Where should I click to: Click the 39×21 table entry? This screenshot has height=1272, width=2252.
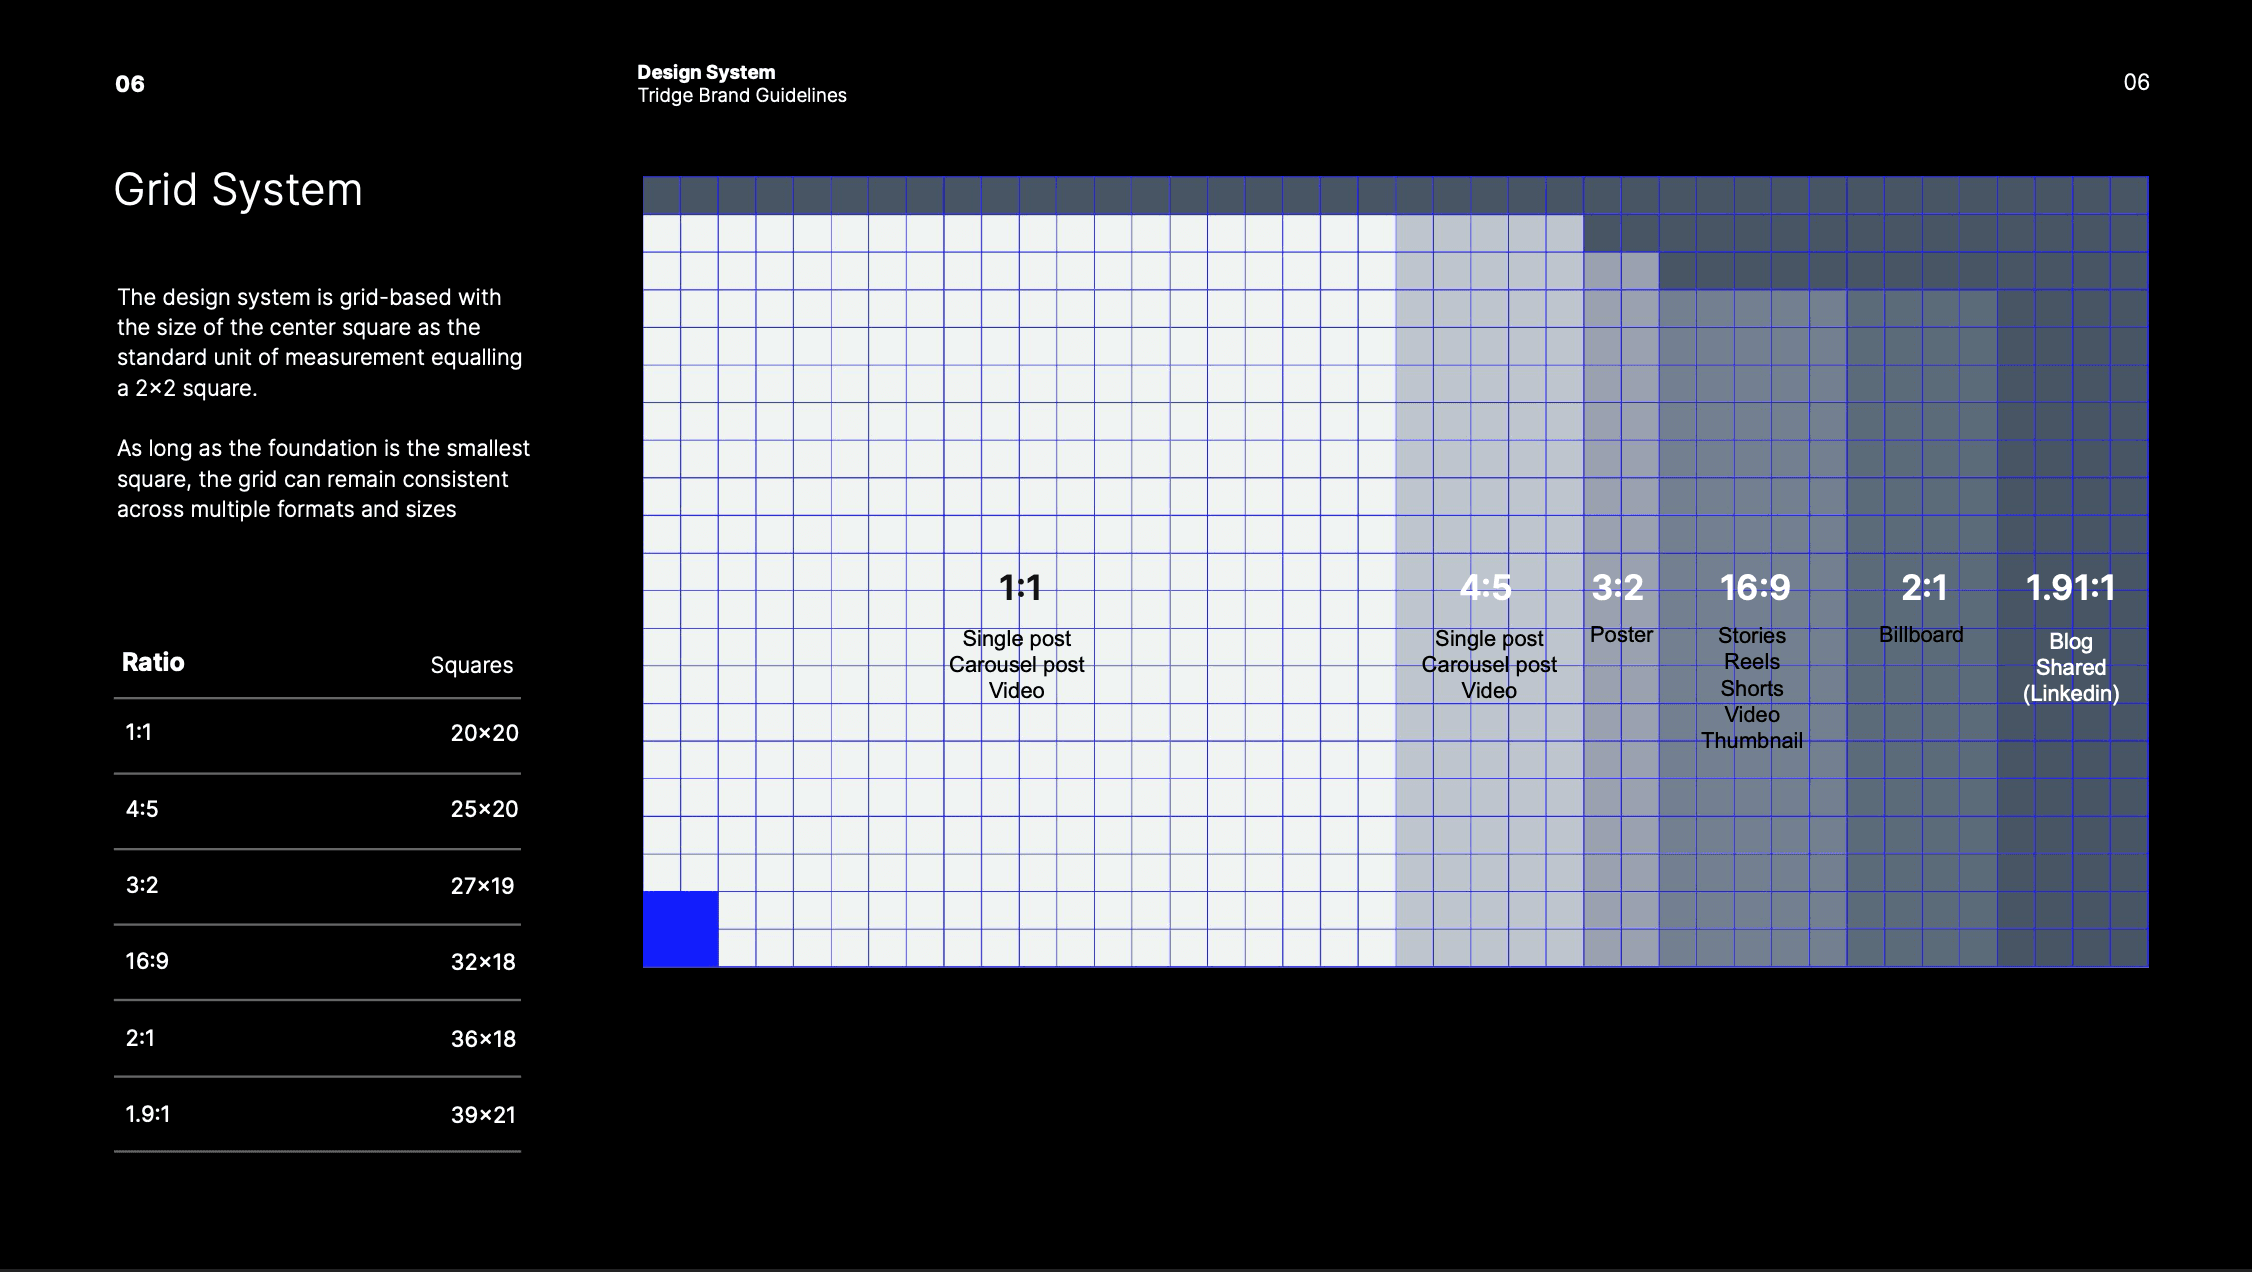tap(483, 1115)
